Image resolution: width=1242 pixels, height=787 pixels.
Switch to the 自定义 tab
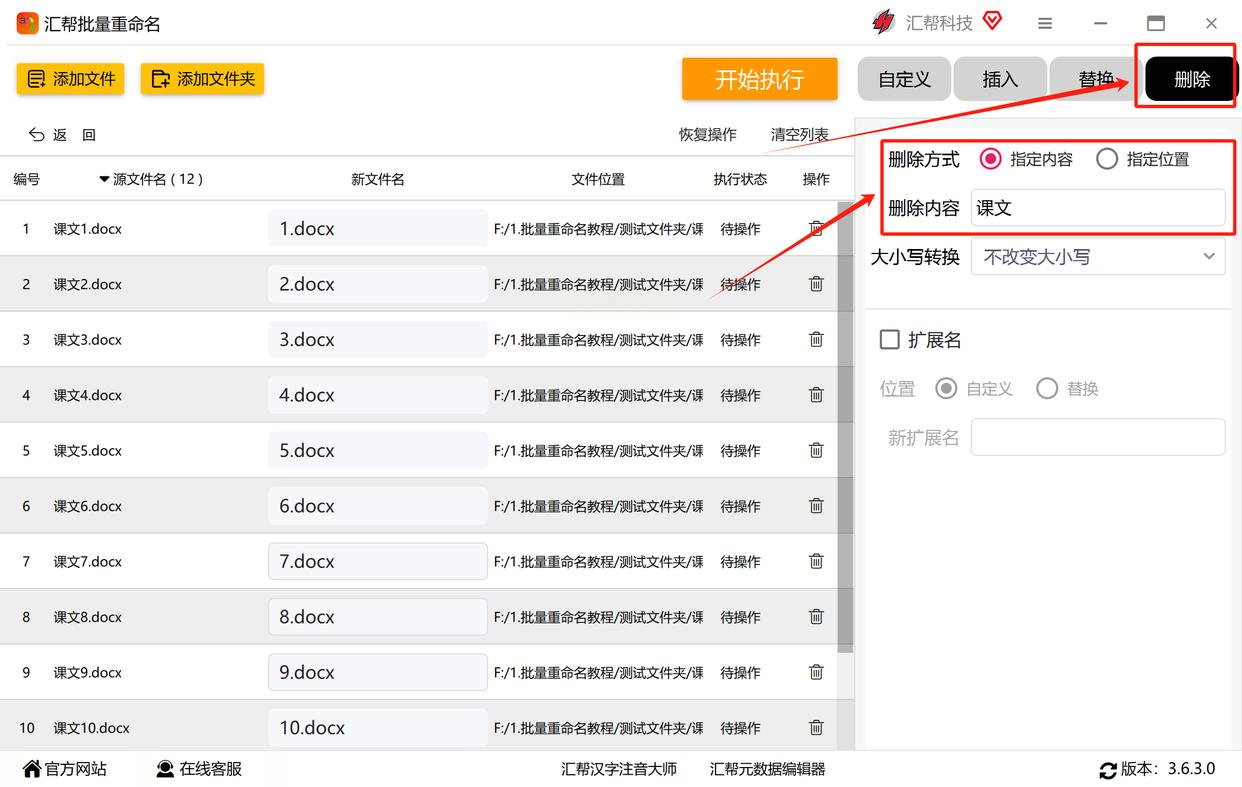point(904,79)
